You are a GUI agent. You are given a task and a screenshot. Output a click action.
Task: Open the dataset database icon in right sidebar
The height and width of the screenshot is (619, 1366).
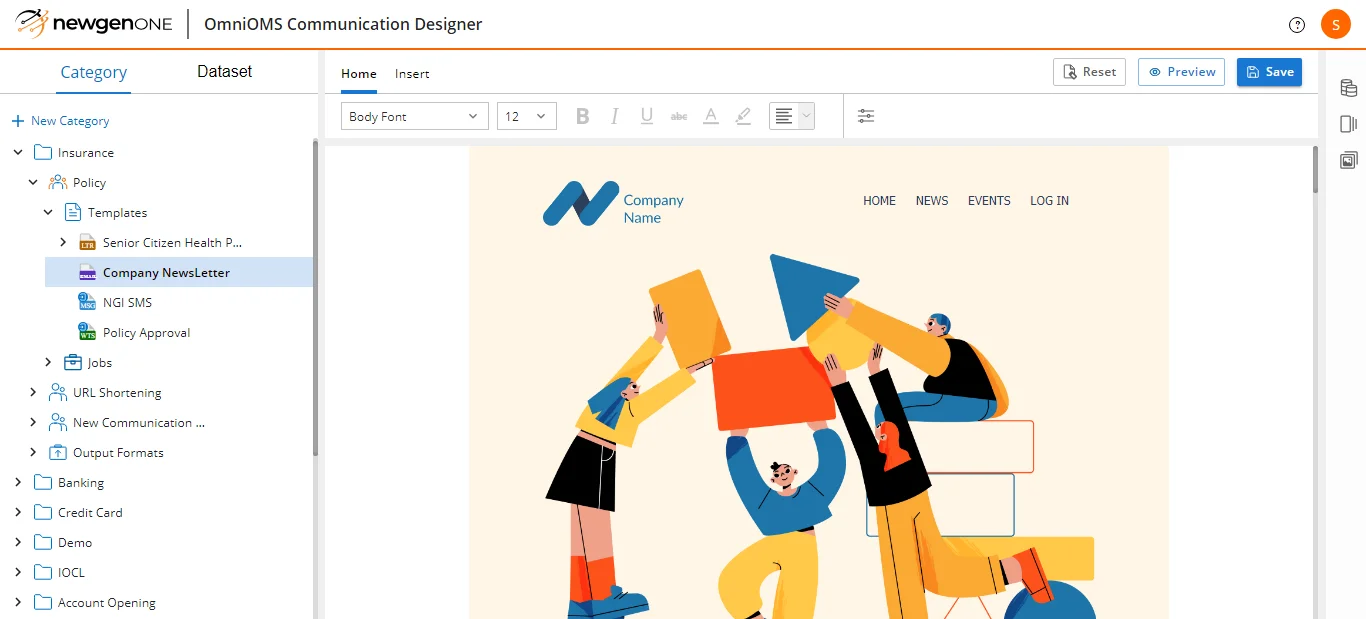click(x=1349, y=89)
